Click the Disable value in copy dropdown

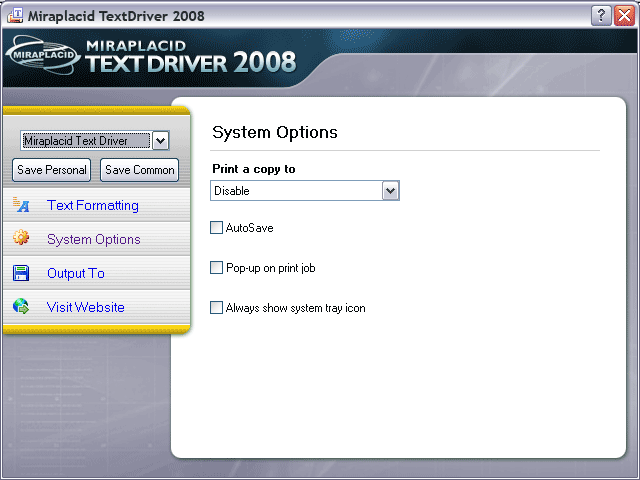[232, 191]
